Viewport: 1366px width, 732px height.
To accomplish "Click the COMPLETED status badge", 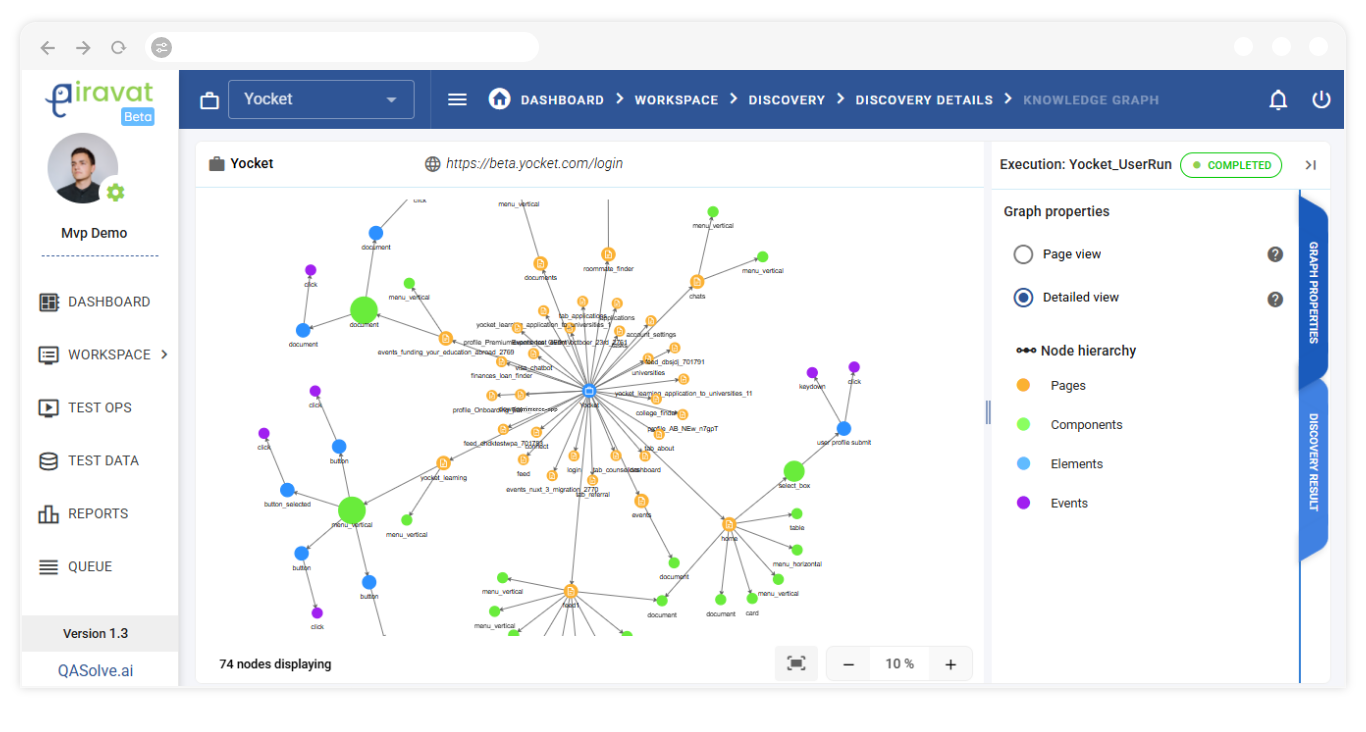I will click(1231, 165).
